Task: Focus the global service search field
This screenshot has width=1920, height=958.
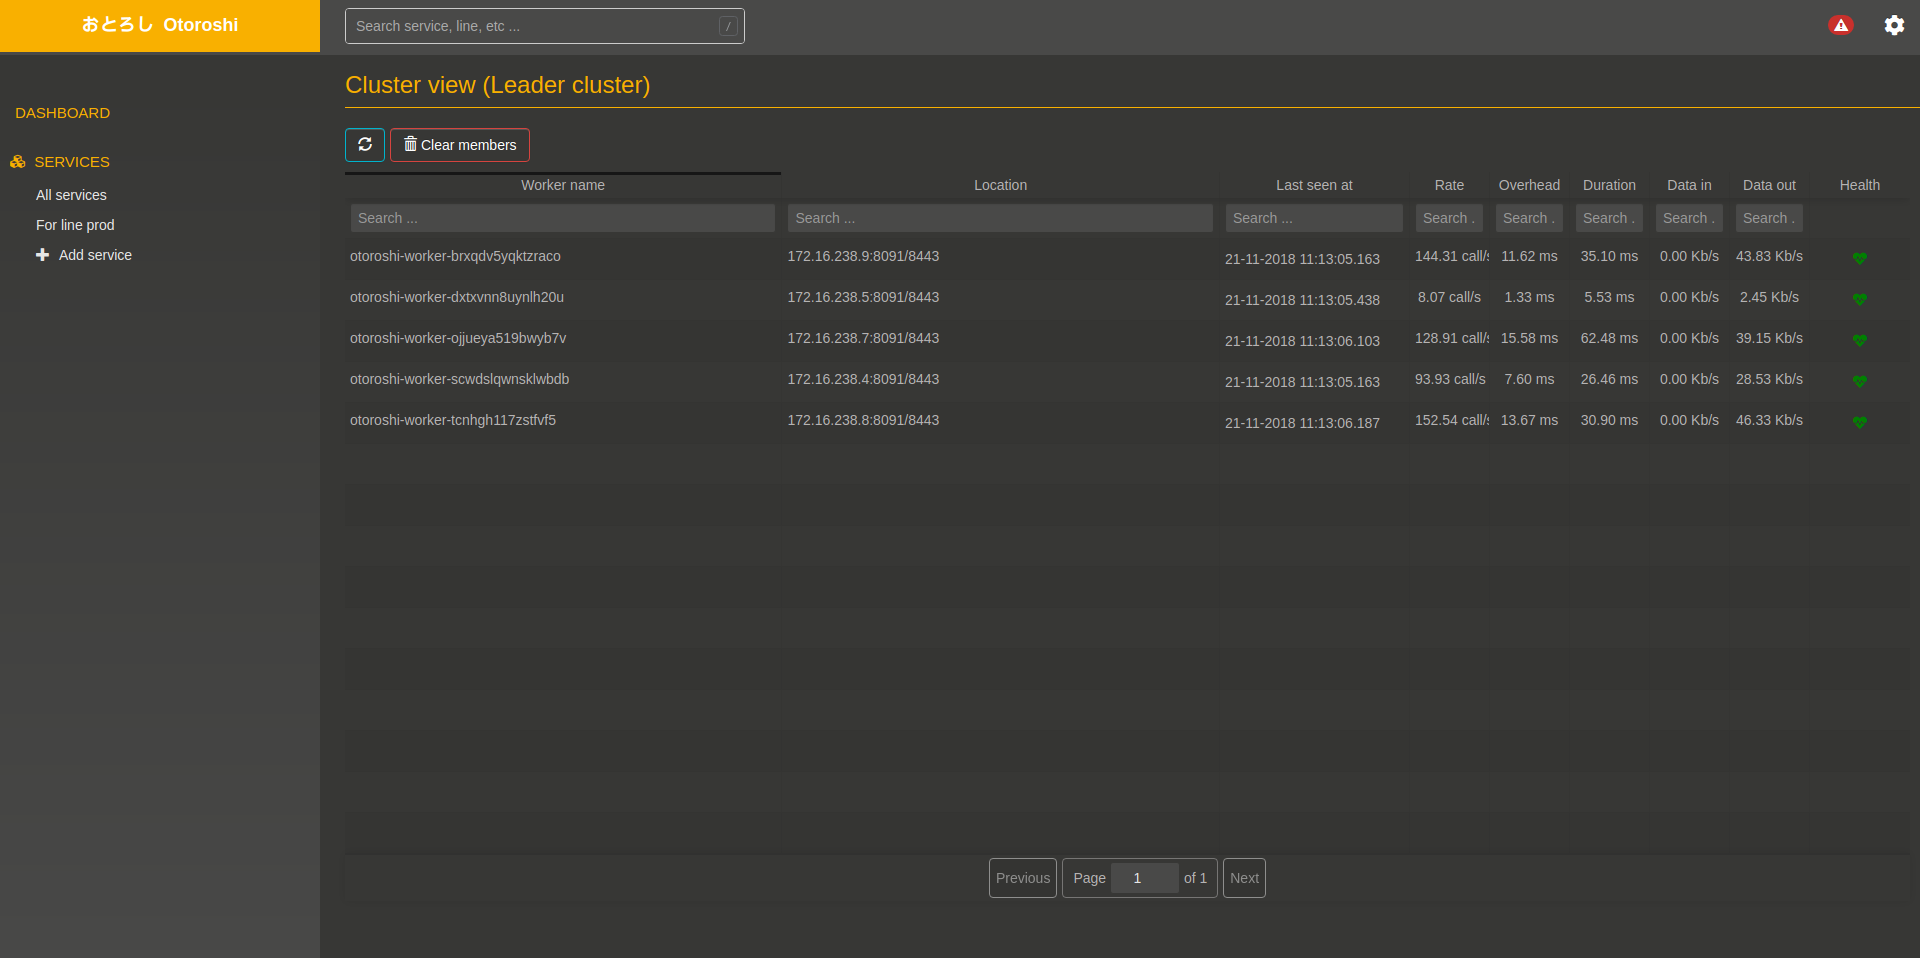Action: click(x=535, y=26)
